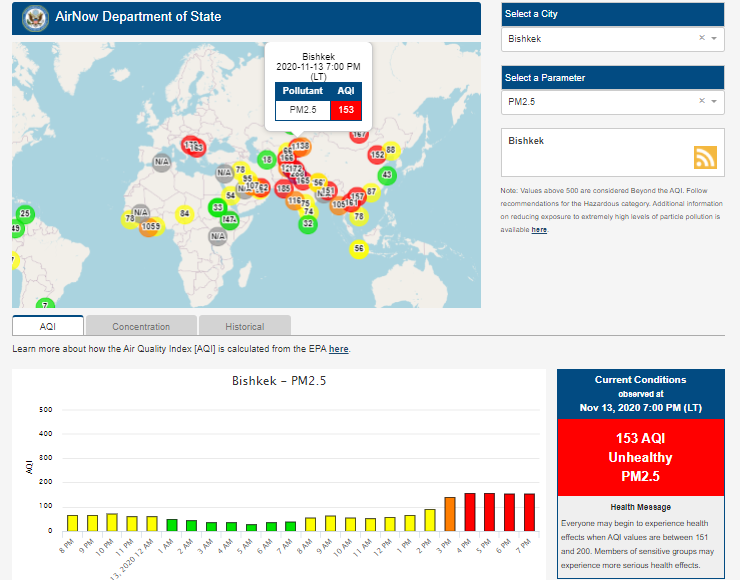This screenshot has width=740, height=580.
Task: Click the yellow map marker showing 88
Action: 391,150
